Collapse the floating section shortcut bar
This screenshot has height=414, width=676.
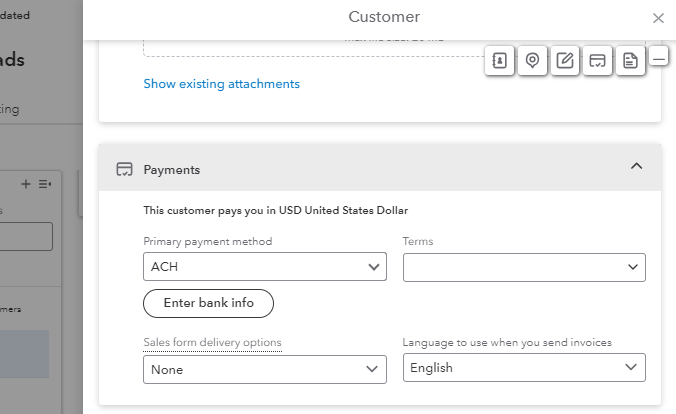(x=659, y=59)
